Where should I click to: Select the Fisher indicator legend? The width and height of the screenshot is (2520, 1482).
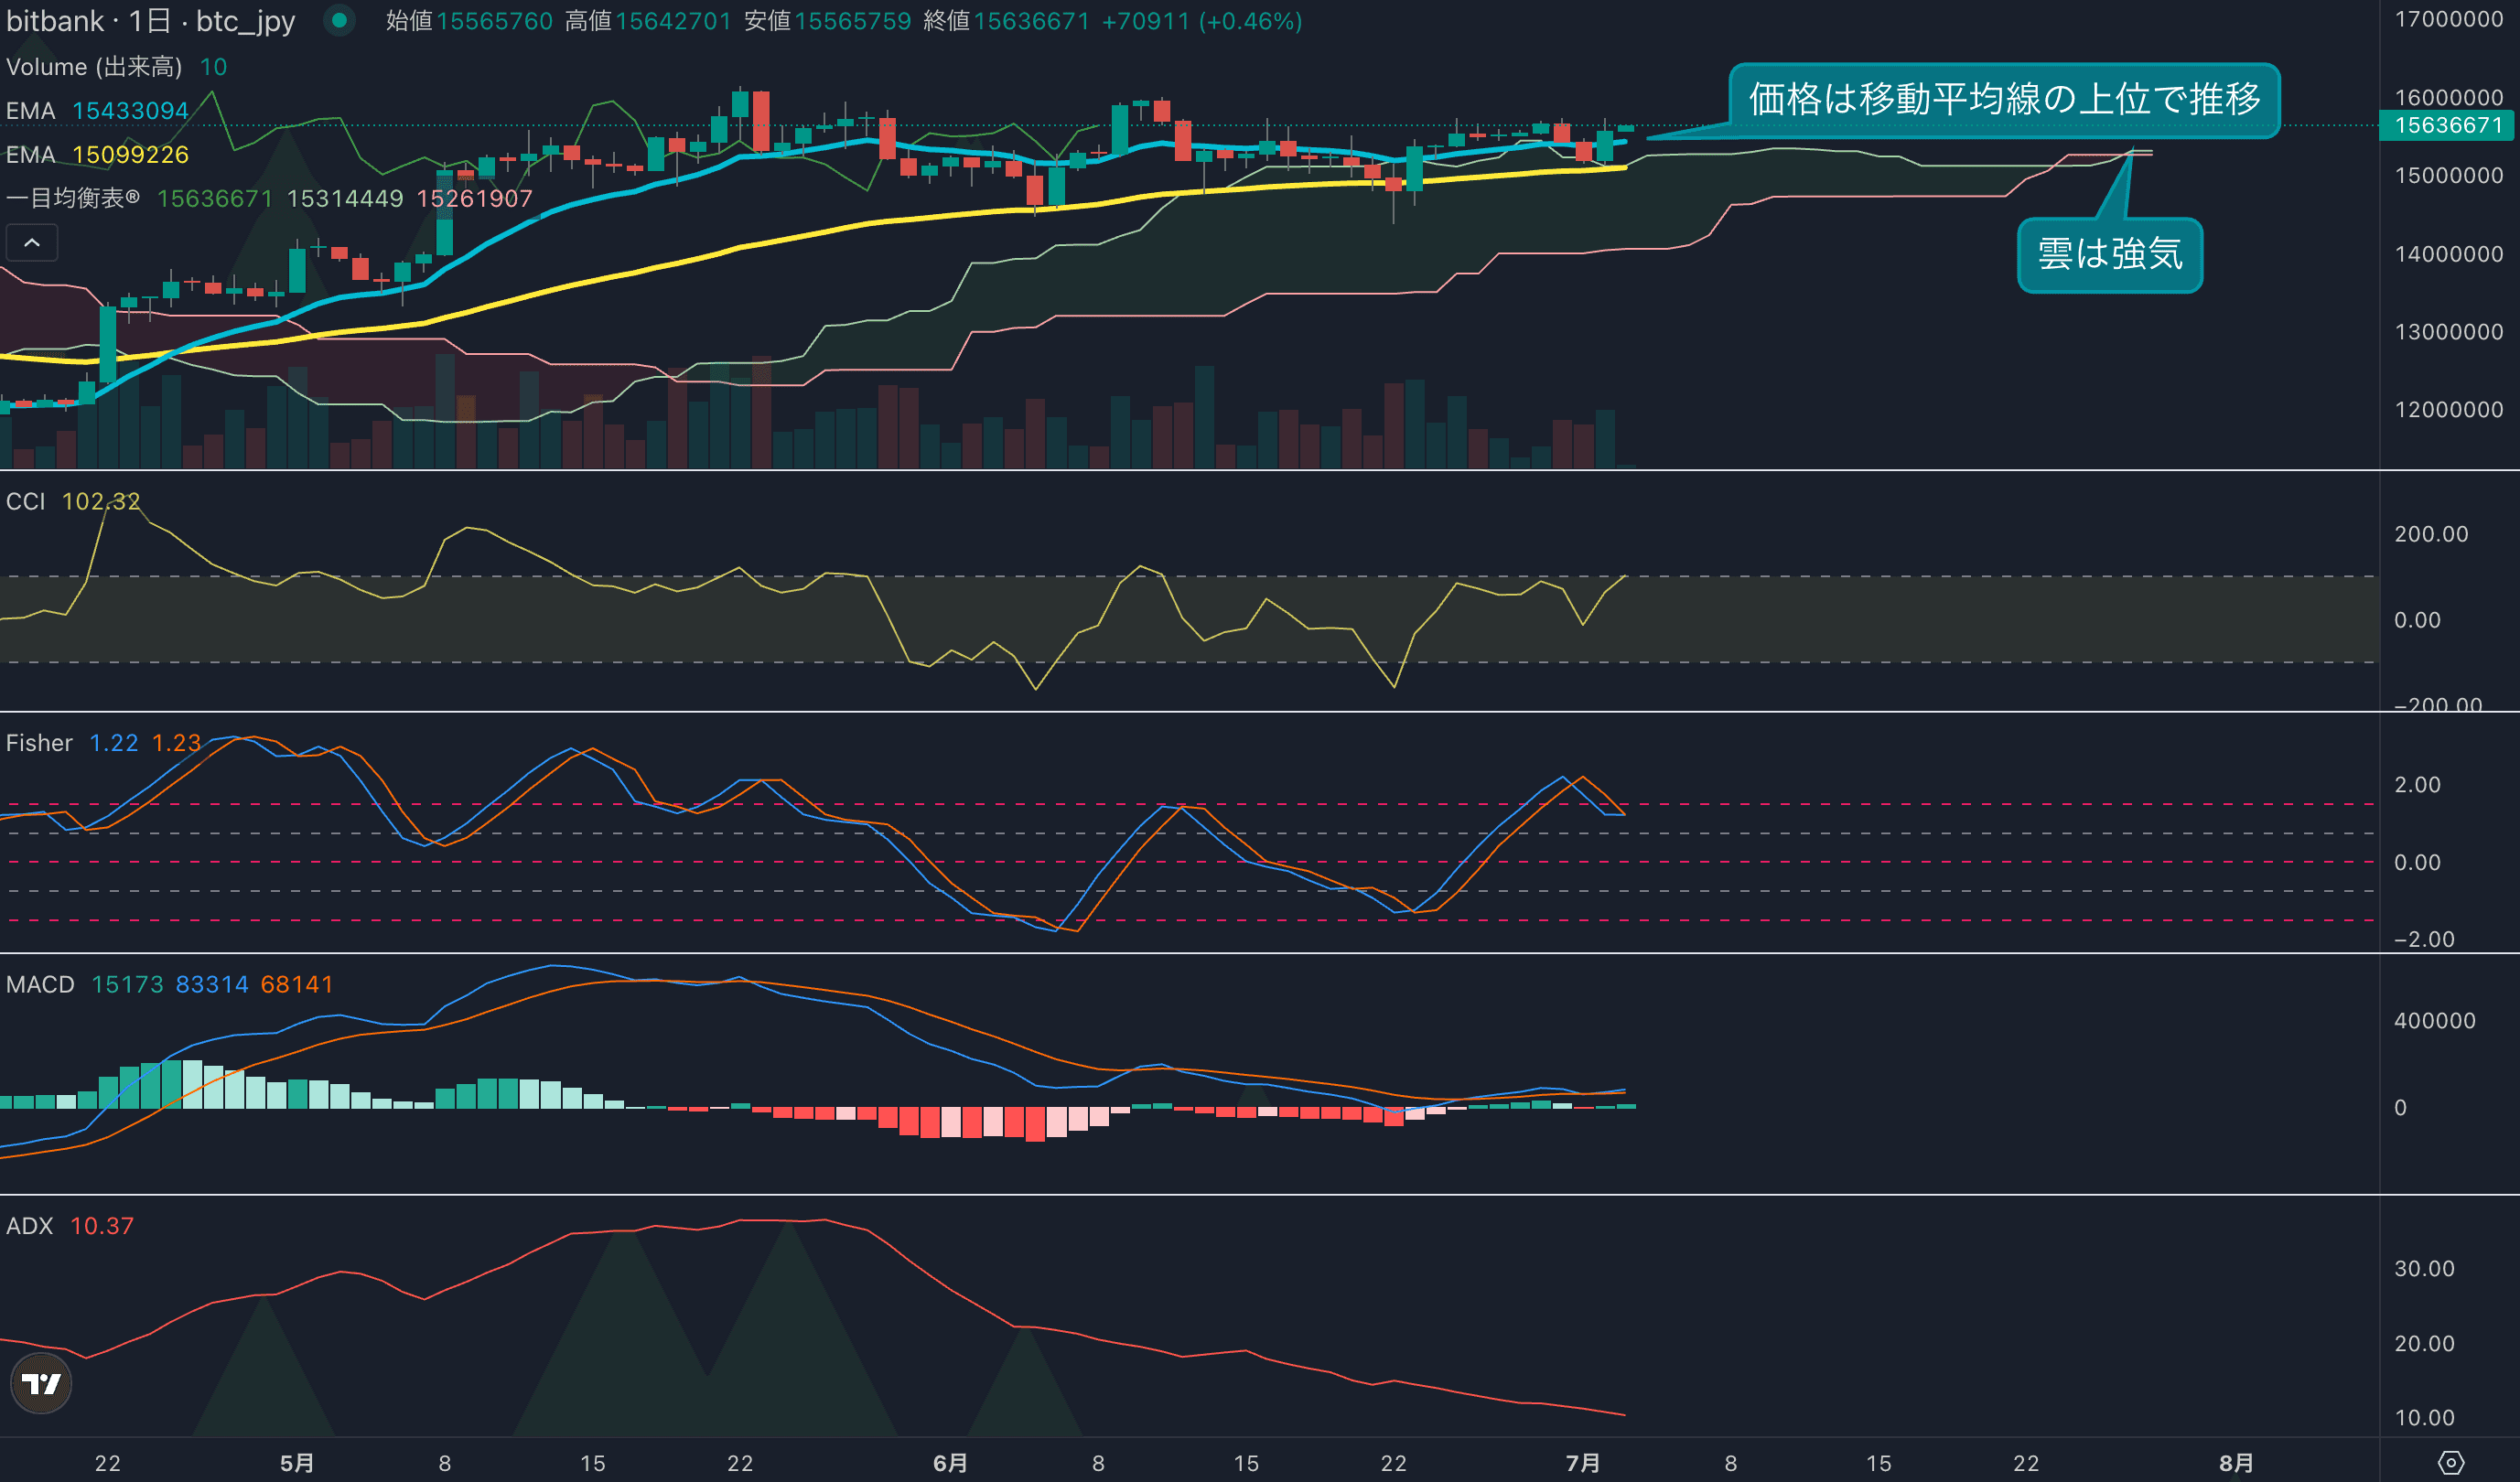(x=39, y=743)
